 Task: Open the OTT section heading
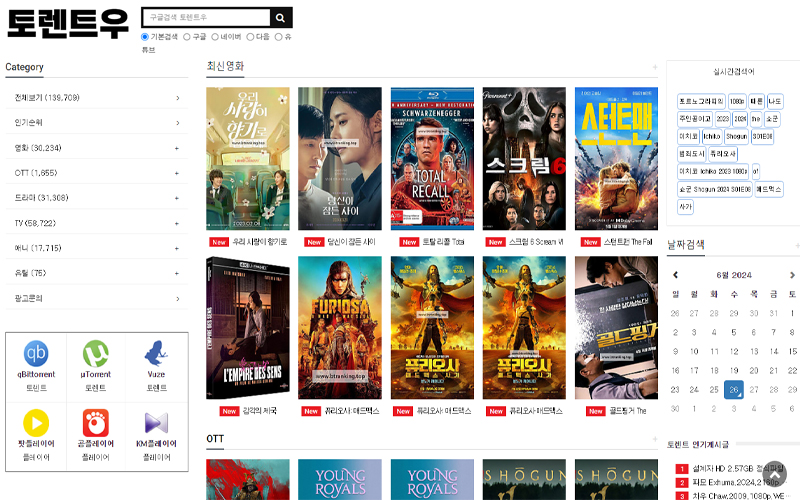(215, 439)
